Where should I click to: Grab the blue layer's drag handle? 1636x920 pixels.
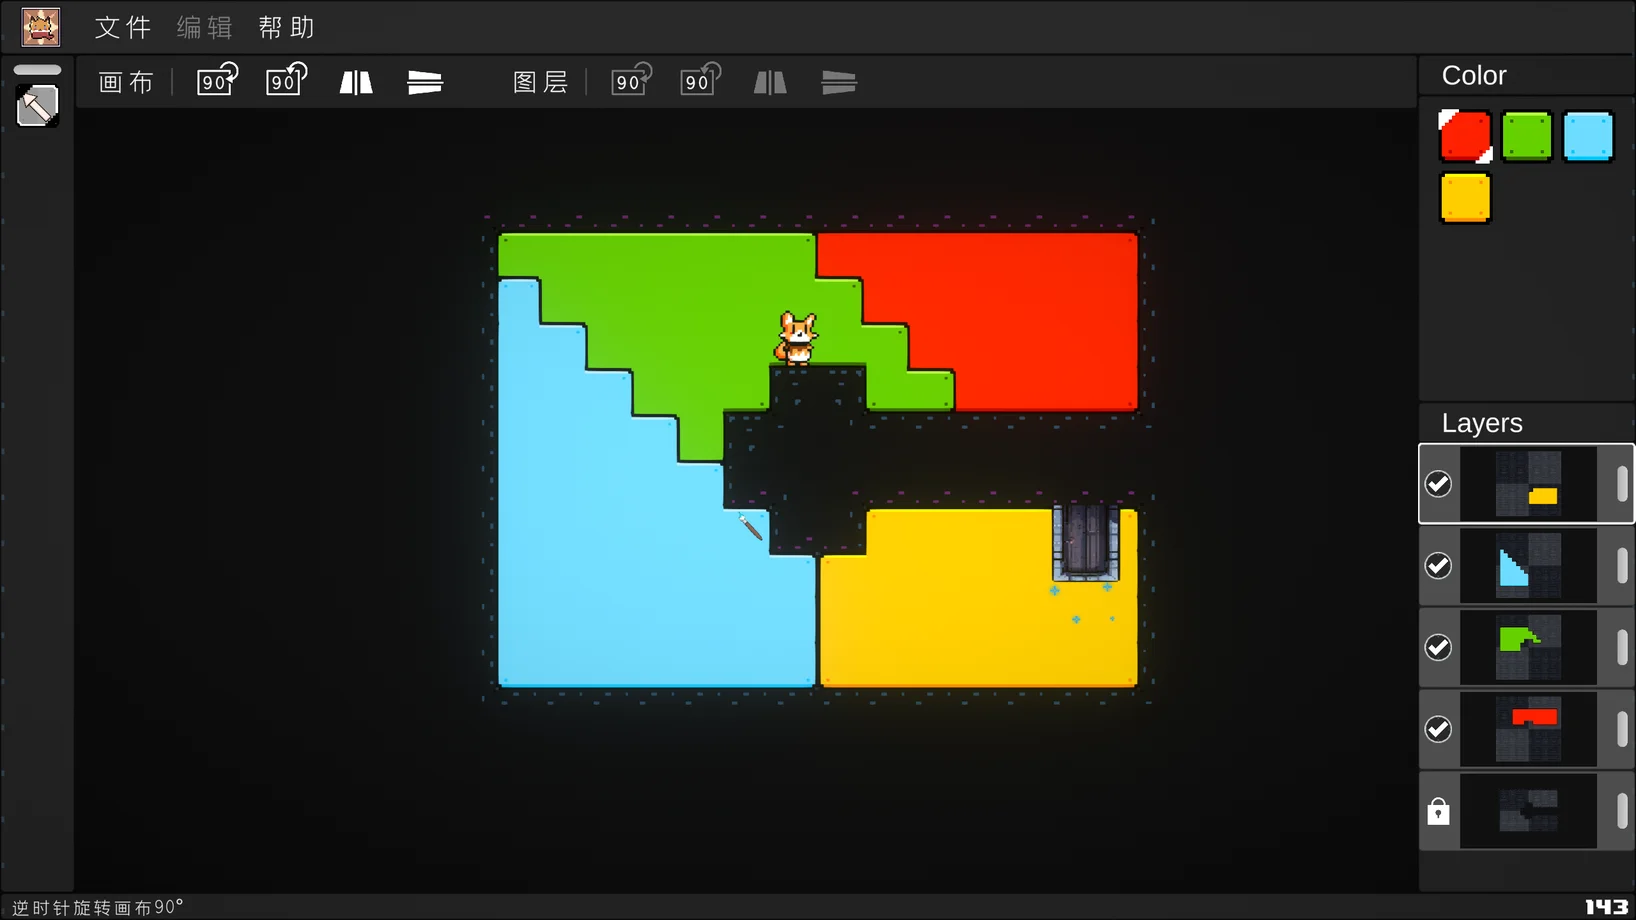click(1622, 566)
